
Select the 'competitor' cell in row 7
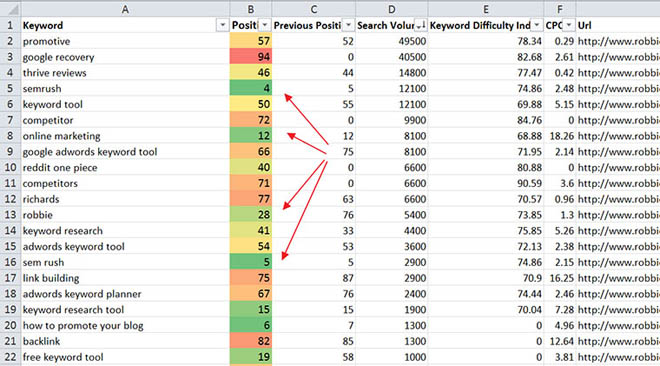125,120
